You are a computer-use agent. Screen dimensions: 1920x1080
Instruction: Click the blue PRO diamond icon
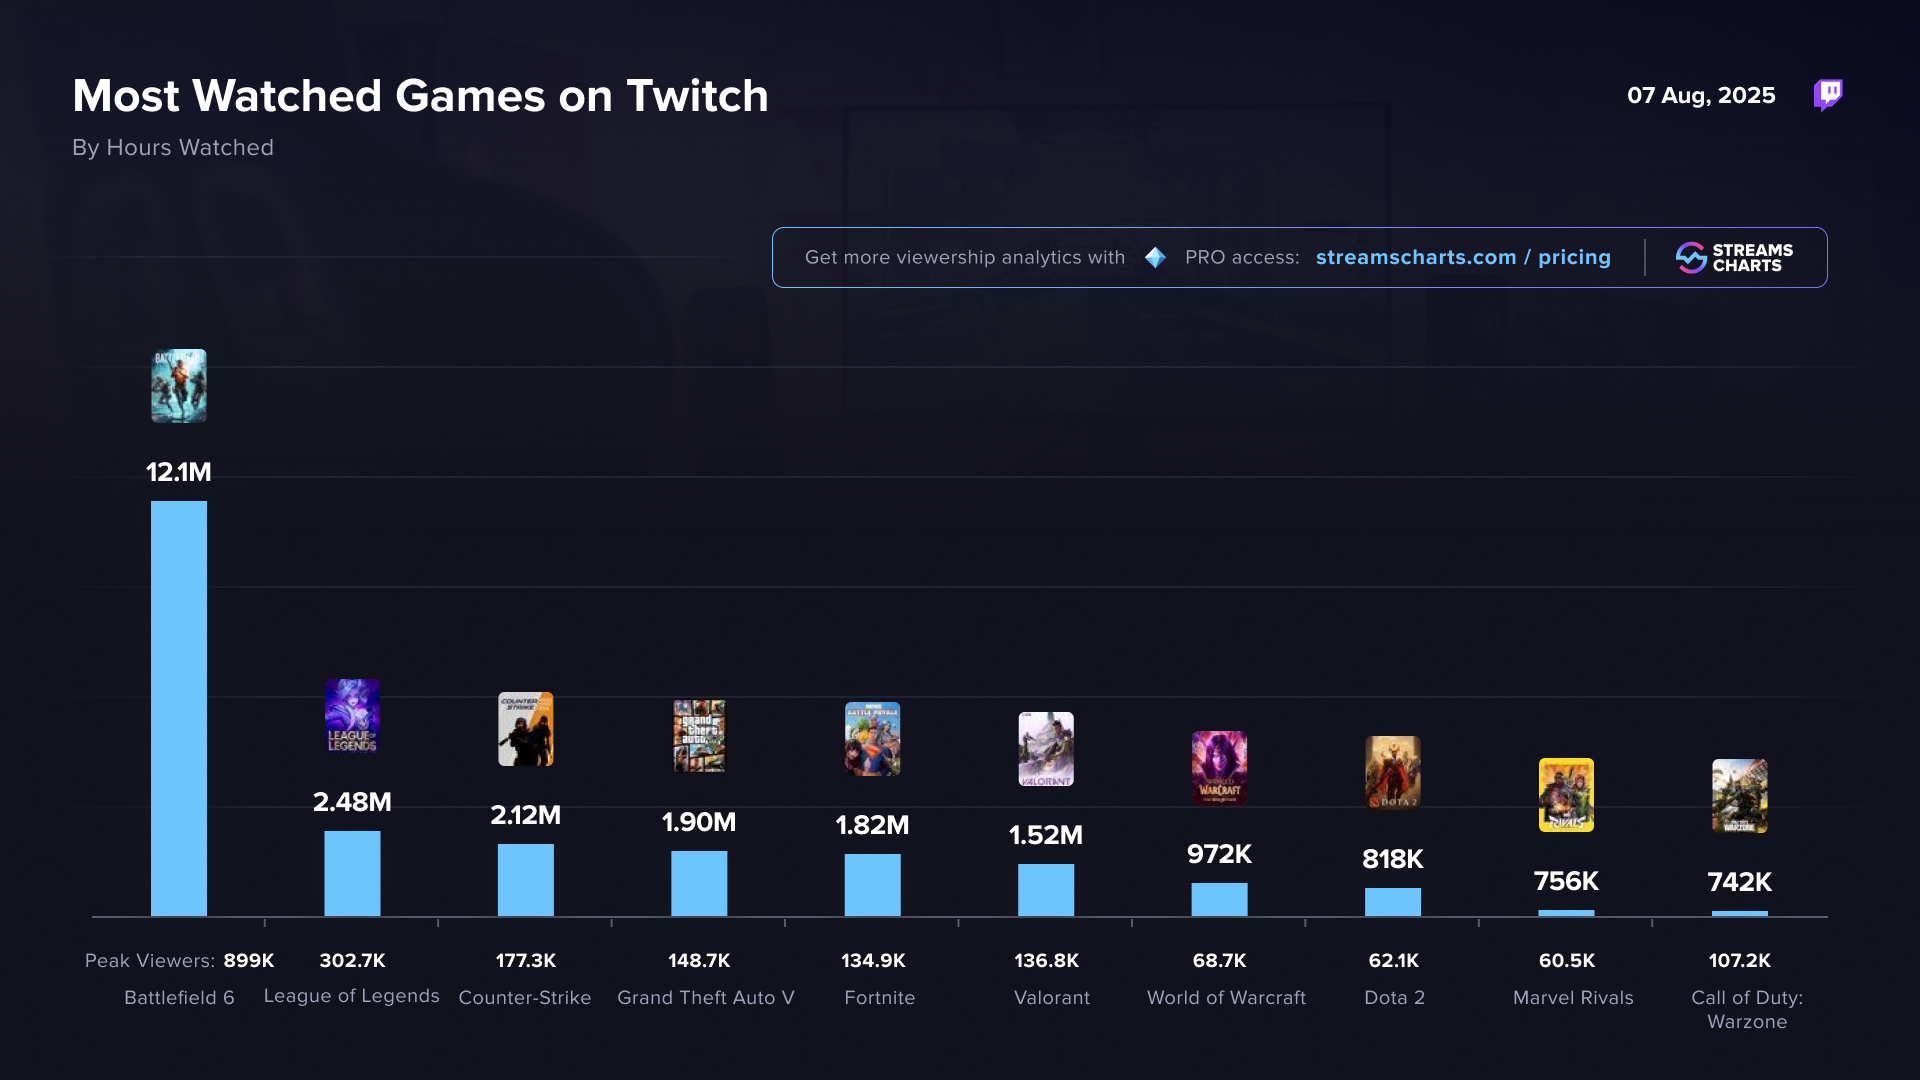1155,258
